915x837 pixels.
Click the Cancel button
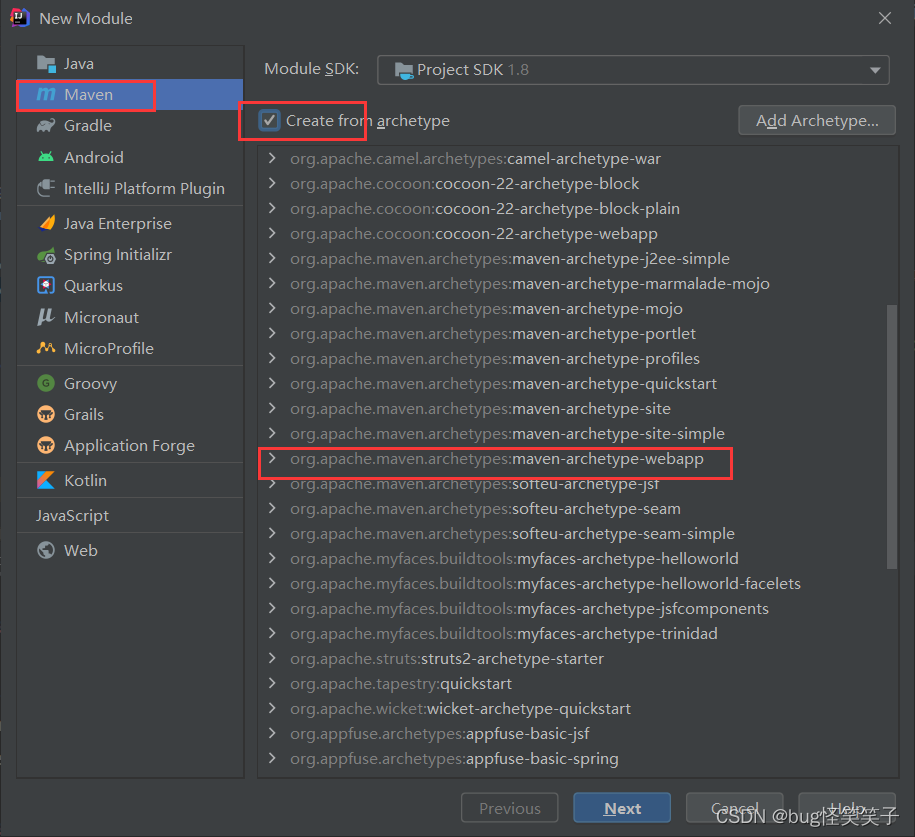(734, 808)
